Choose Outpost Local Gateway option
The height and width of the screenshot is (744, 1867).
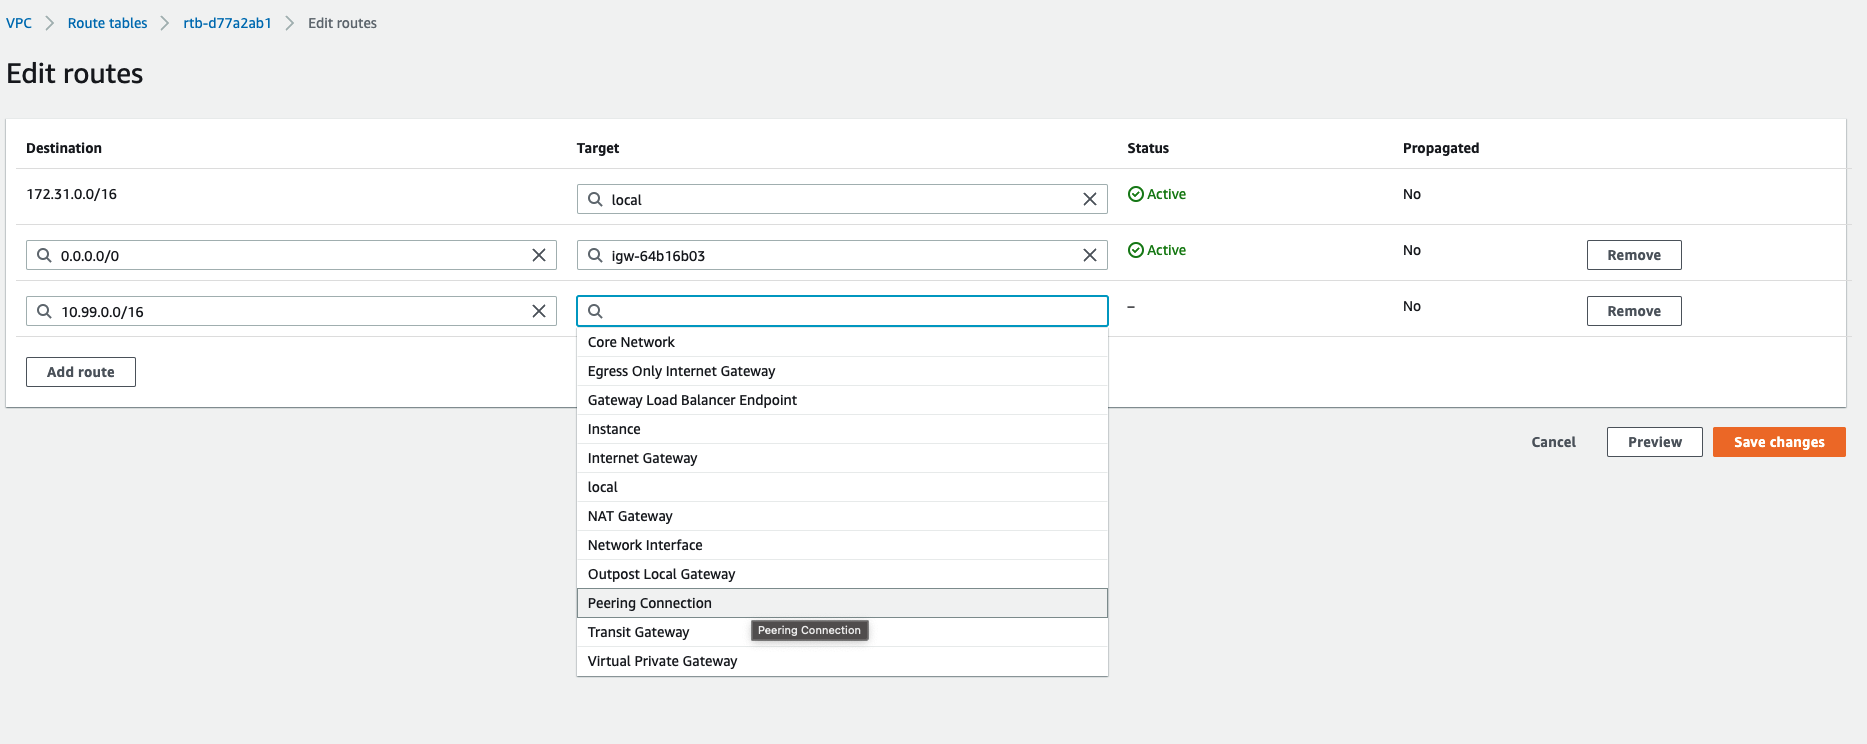pos(842,574)
